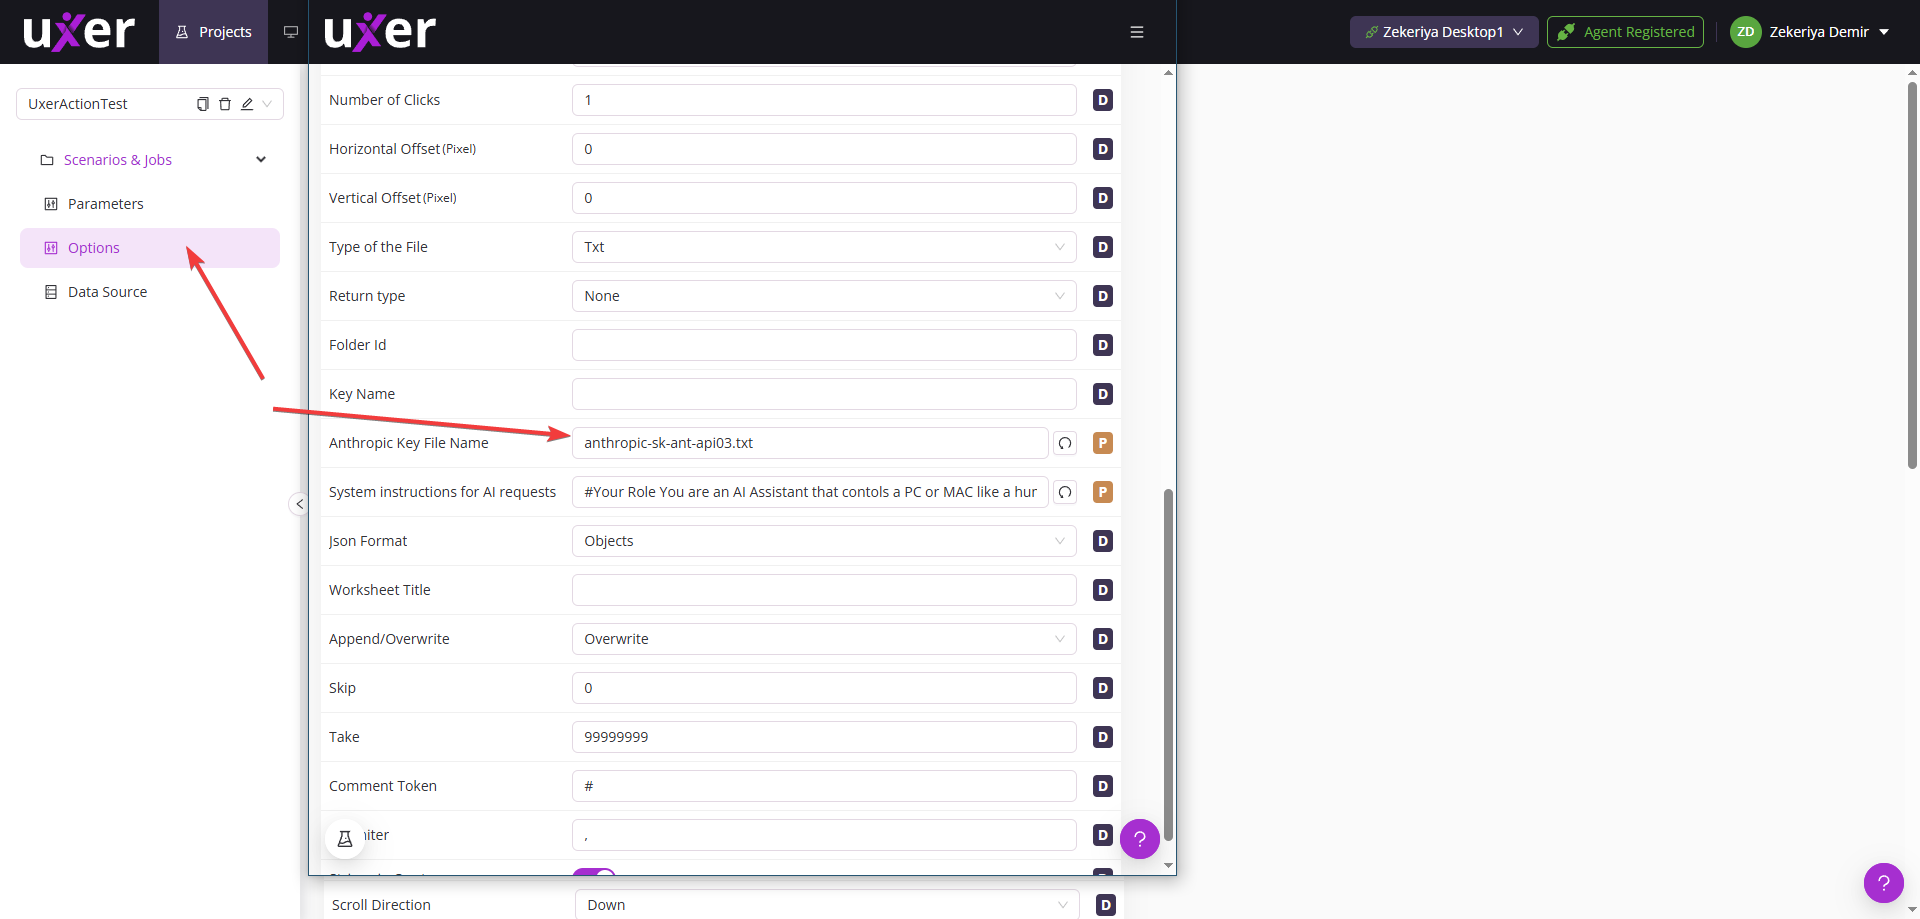Click the Take input field

click(x=824, y=737)
